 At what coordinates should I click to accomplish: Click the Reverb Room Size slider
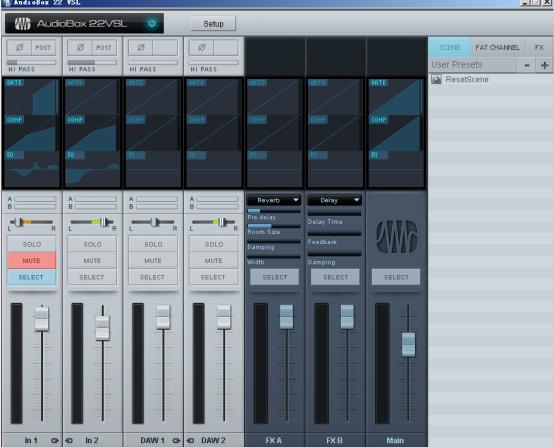tap(274, 225)
